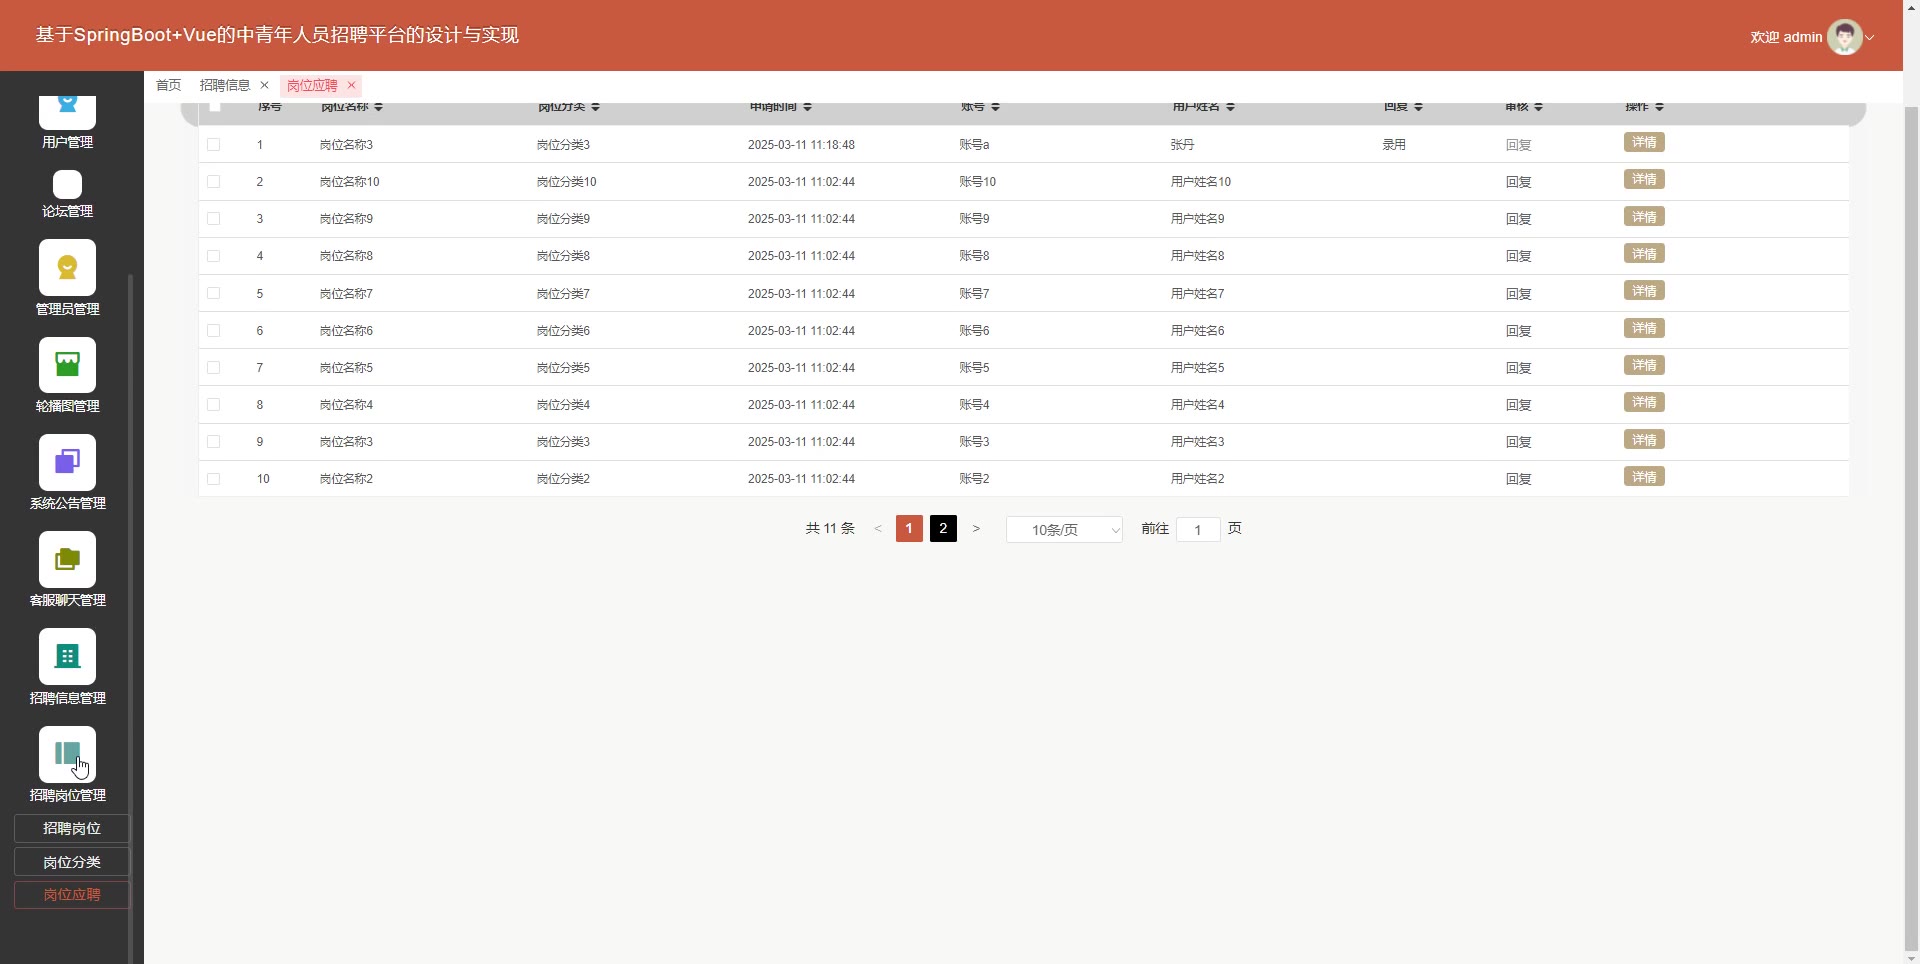The width and height of the screenshot is (1920, 964).
Task: Open the 轮播图管理 sidebar icon
Action: [x=67, y=364]
